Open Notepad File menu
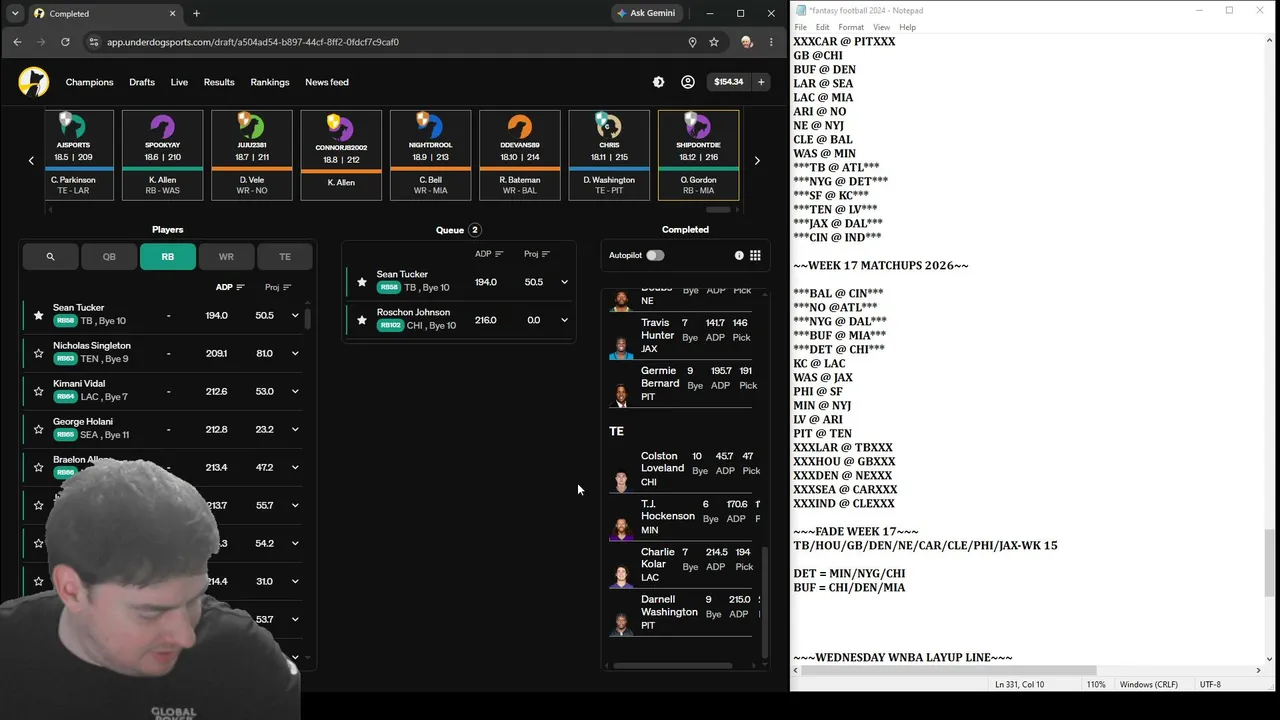The width and height of the screenshot is (1280, 720). point(801,27)
